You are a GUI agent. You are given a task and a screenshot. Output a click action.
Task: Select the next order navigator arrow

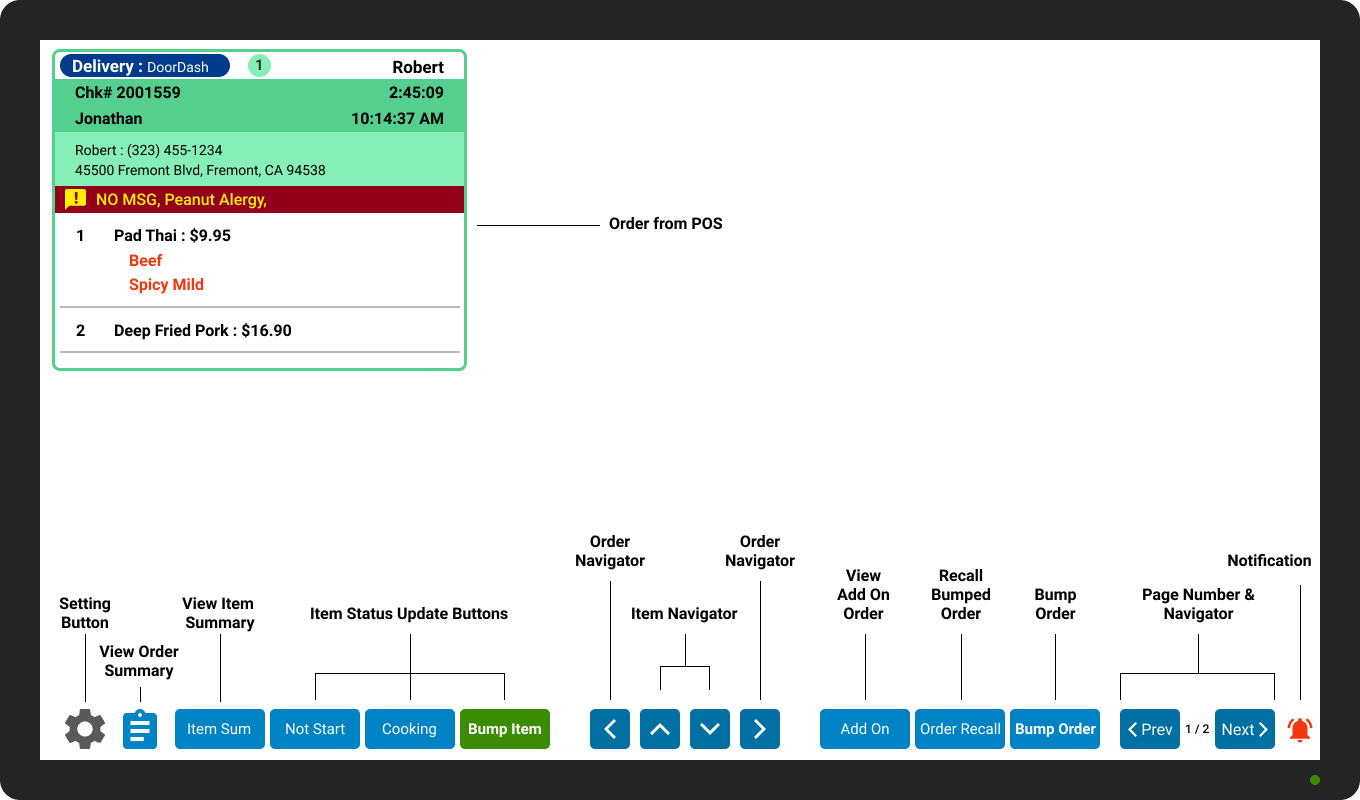point(759,729)
